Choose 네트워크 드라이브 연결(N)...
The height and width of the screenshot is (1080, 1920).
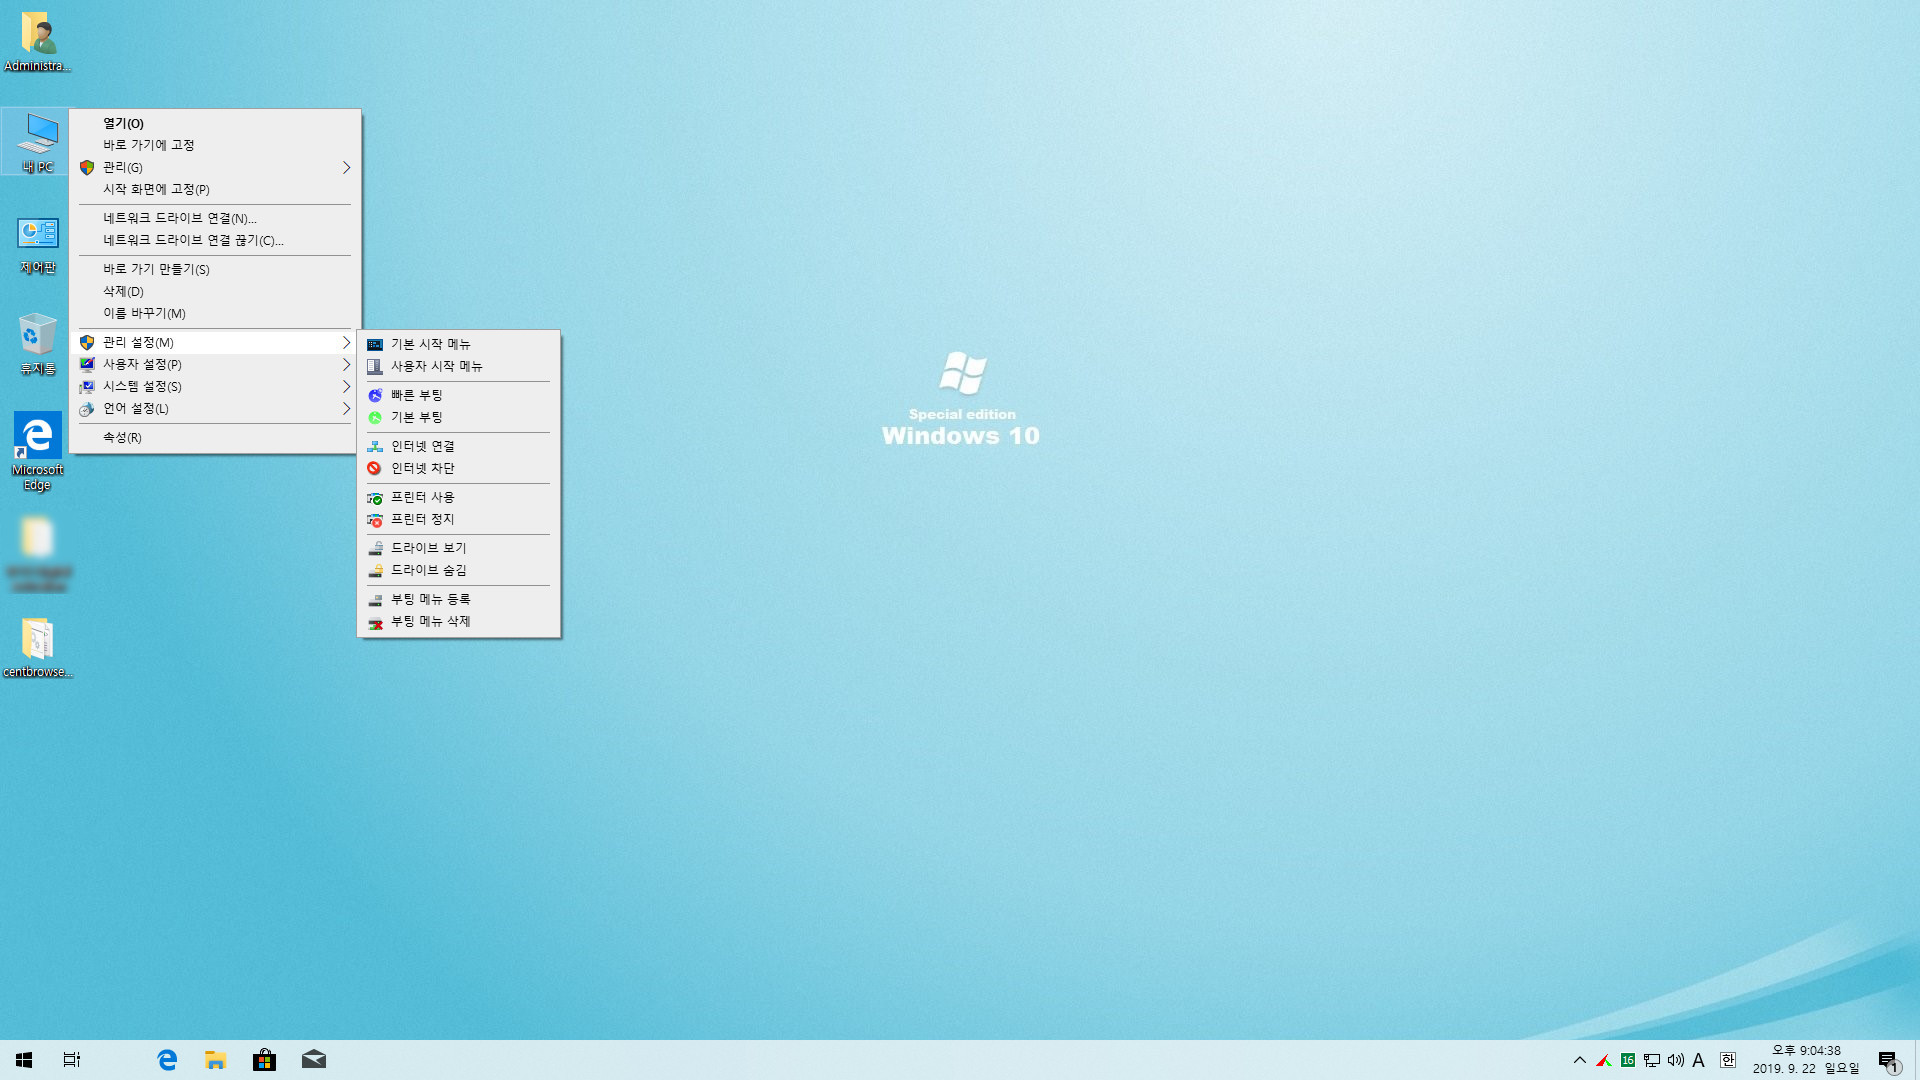tap(215, 218)
